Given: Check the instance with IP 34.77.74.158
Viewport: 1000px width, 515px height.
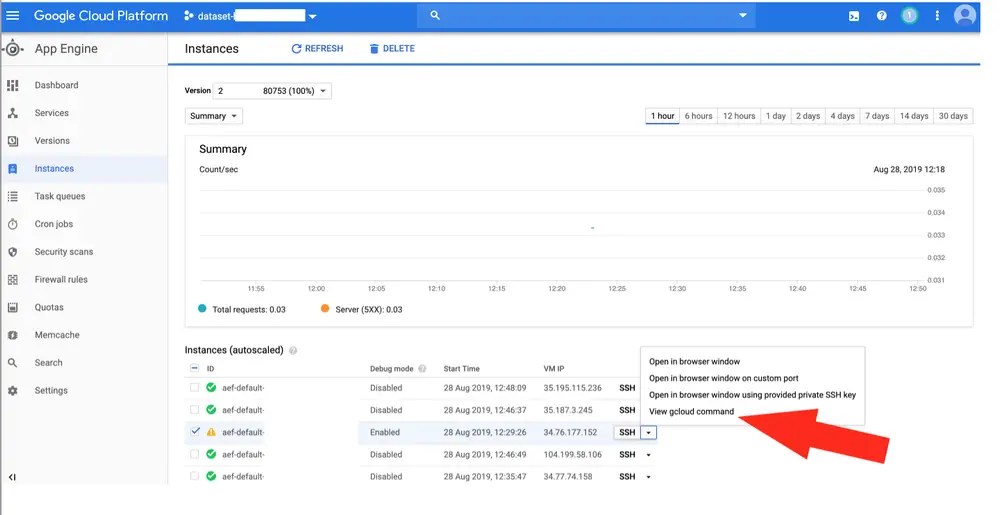Looking at the screenshot, I should click(x=195, y=476).
